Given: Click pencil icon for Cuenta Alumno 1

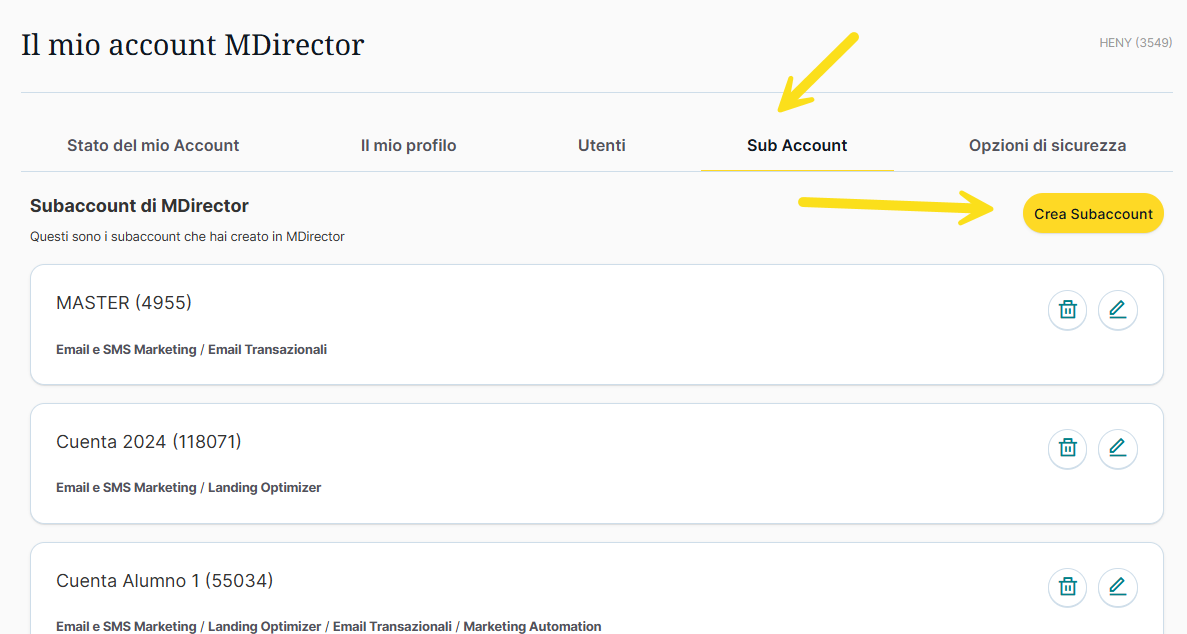Looking at the screenshot, I should point(1117,587).
